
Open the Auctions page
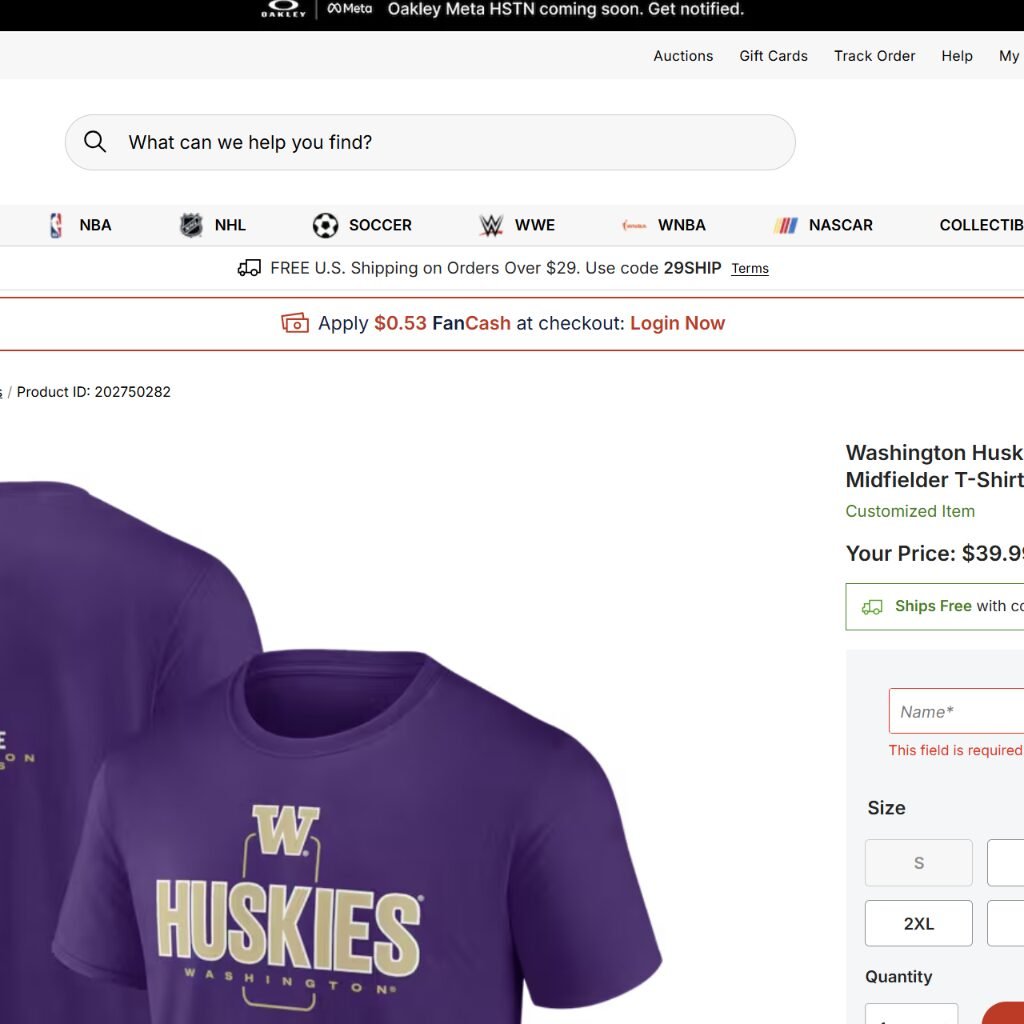683,56
